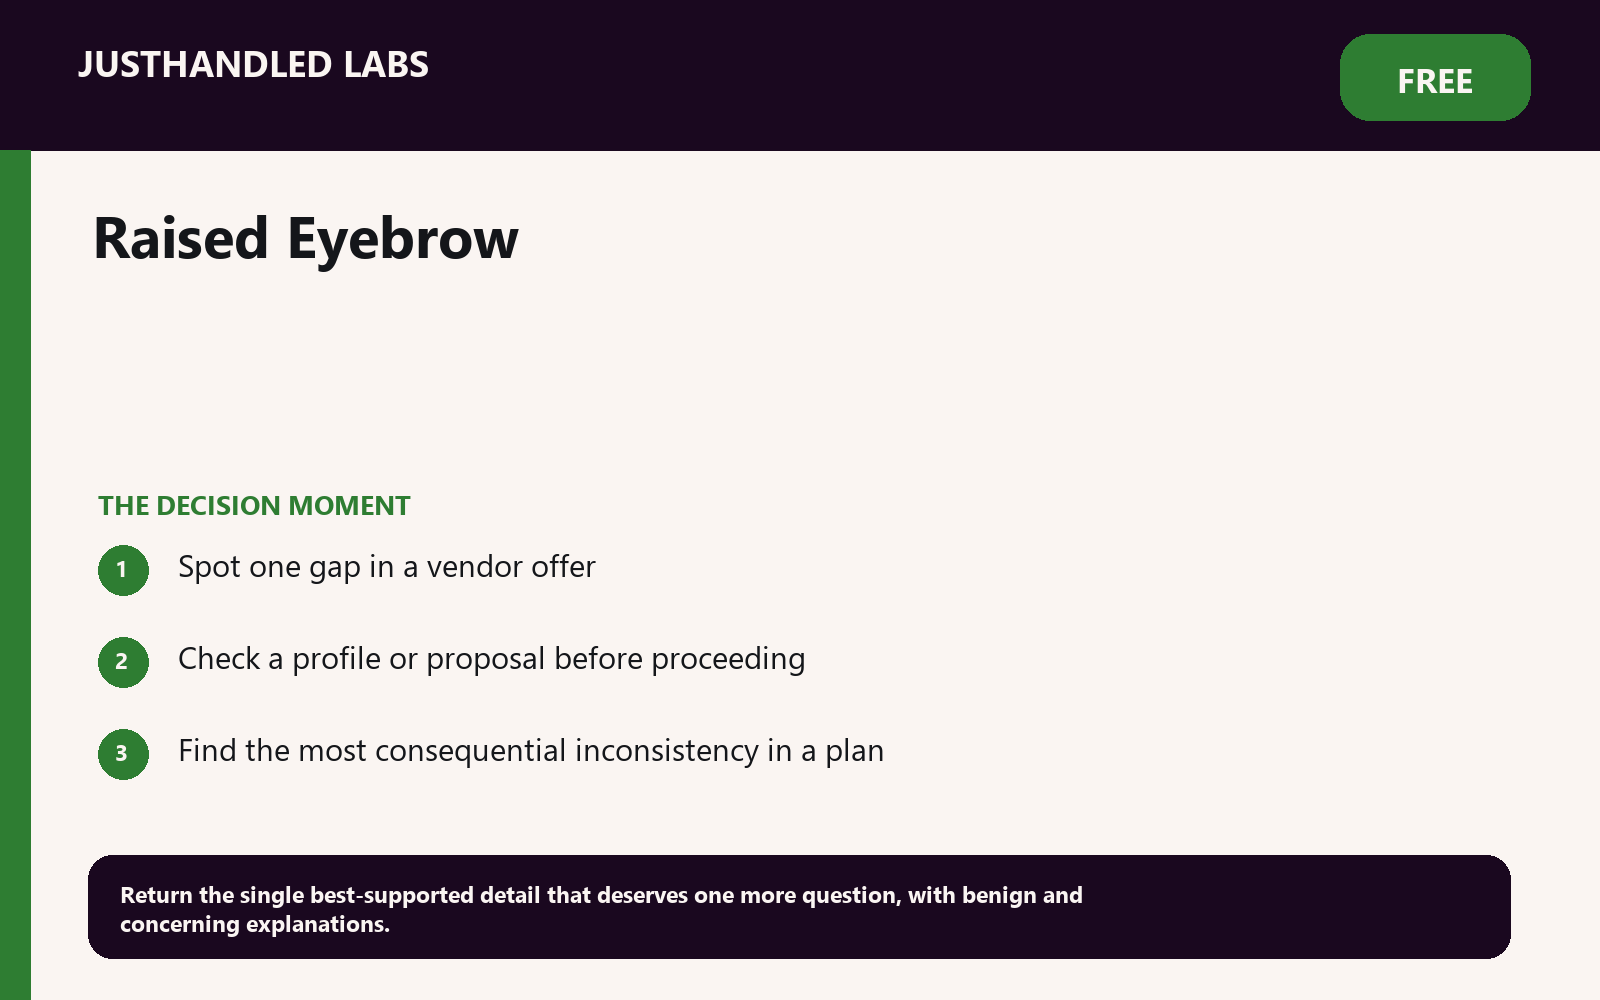Click the word JUSTHANDLED in the header

click(205, 65)
